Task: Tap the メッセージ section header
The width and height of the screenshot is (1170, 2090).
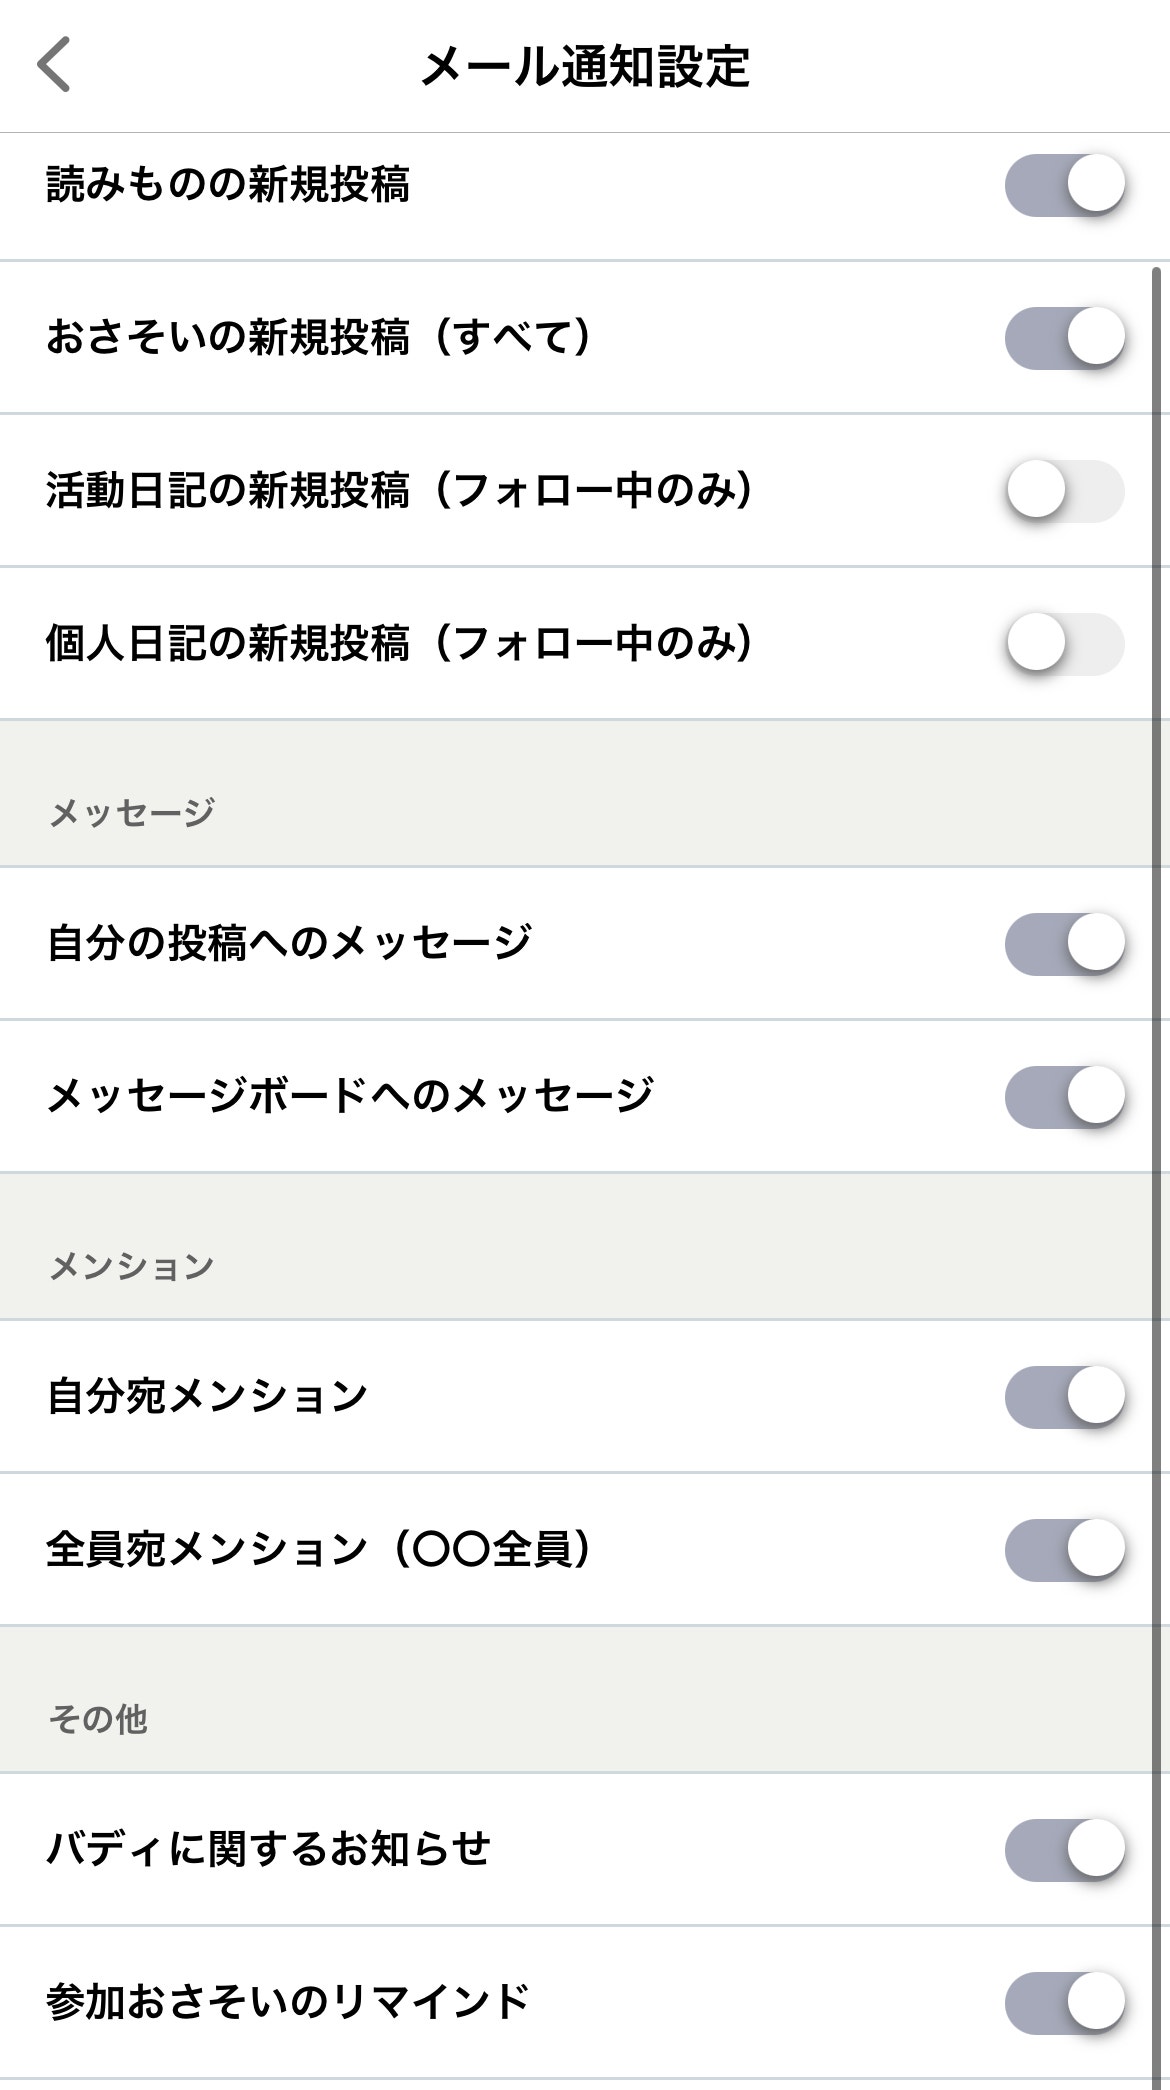Action: (x=132, y=812)
